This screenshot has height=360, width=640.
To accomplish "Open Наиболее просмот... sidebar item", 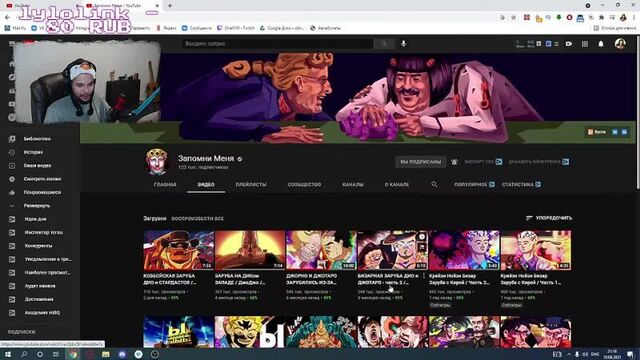I will 47,273.
